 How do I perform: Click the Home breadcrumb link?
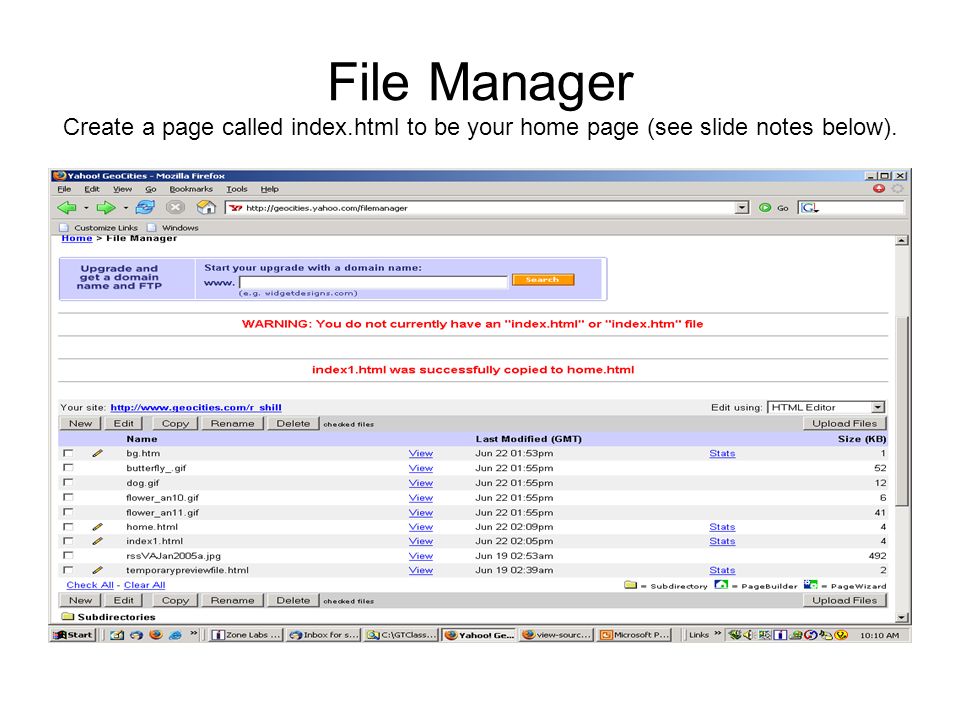(77, 238)
